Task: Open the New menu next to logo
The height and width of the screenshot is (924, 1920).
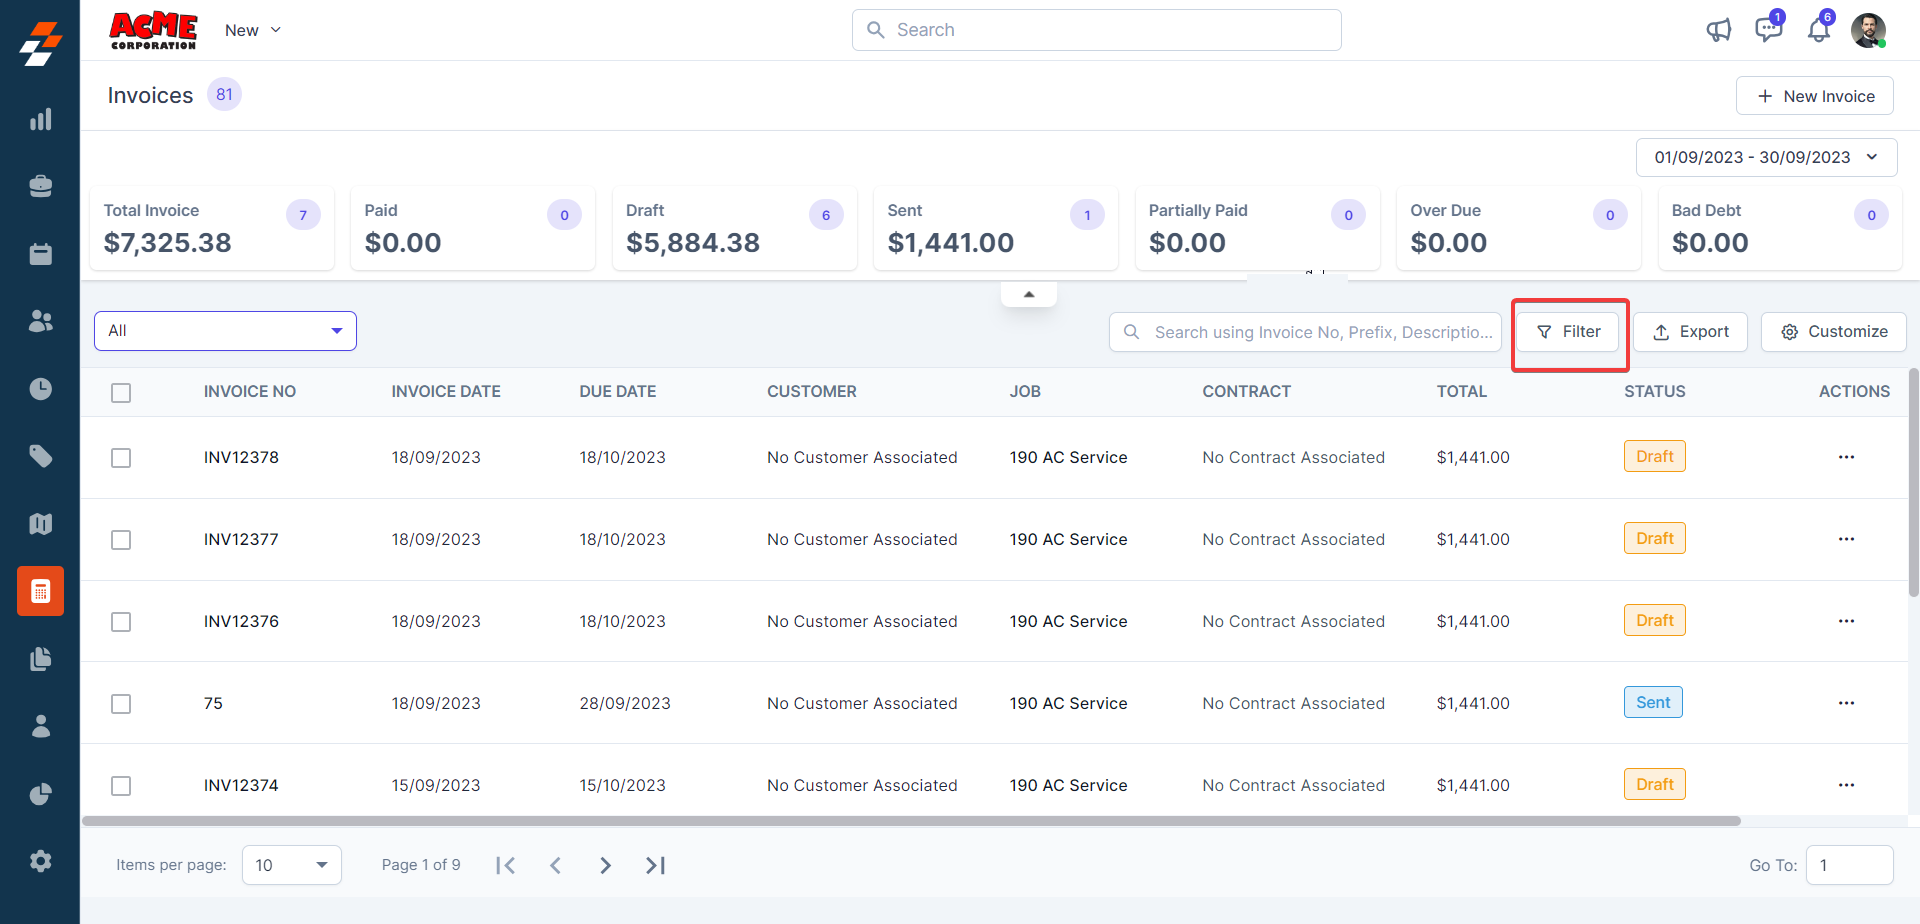Action: pyautogui.click(x=253, y=30)
